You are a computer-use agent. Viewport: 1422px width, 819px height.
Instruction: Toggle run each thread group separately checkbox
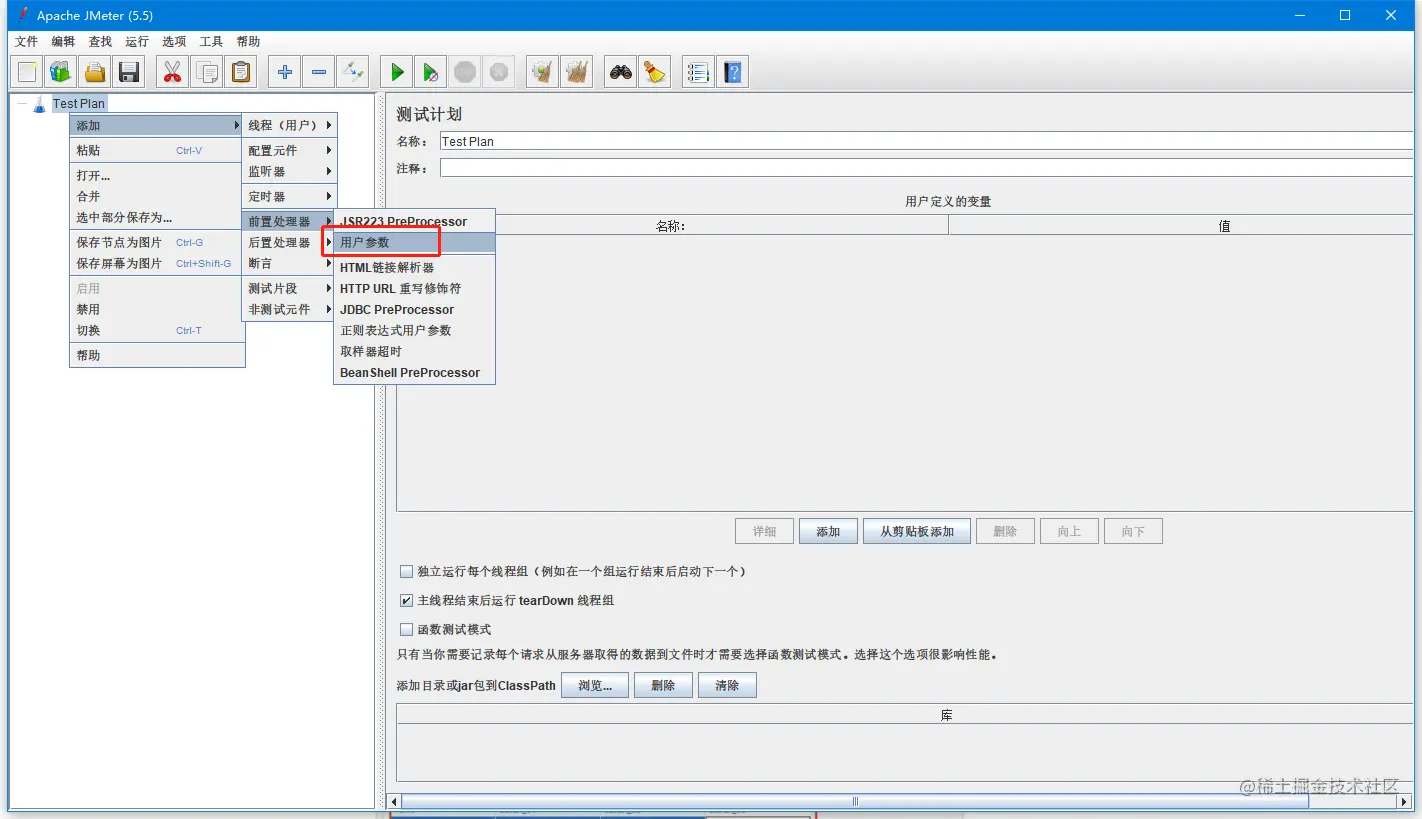406,572
